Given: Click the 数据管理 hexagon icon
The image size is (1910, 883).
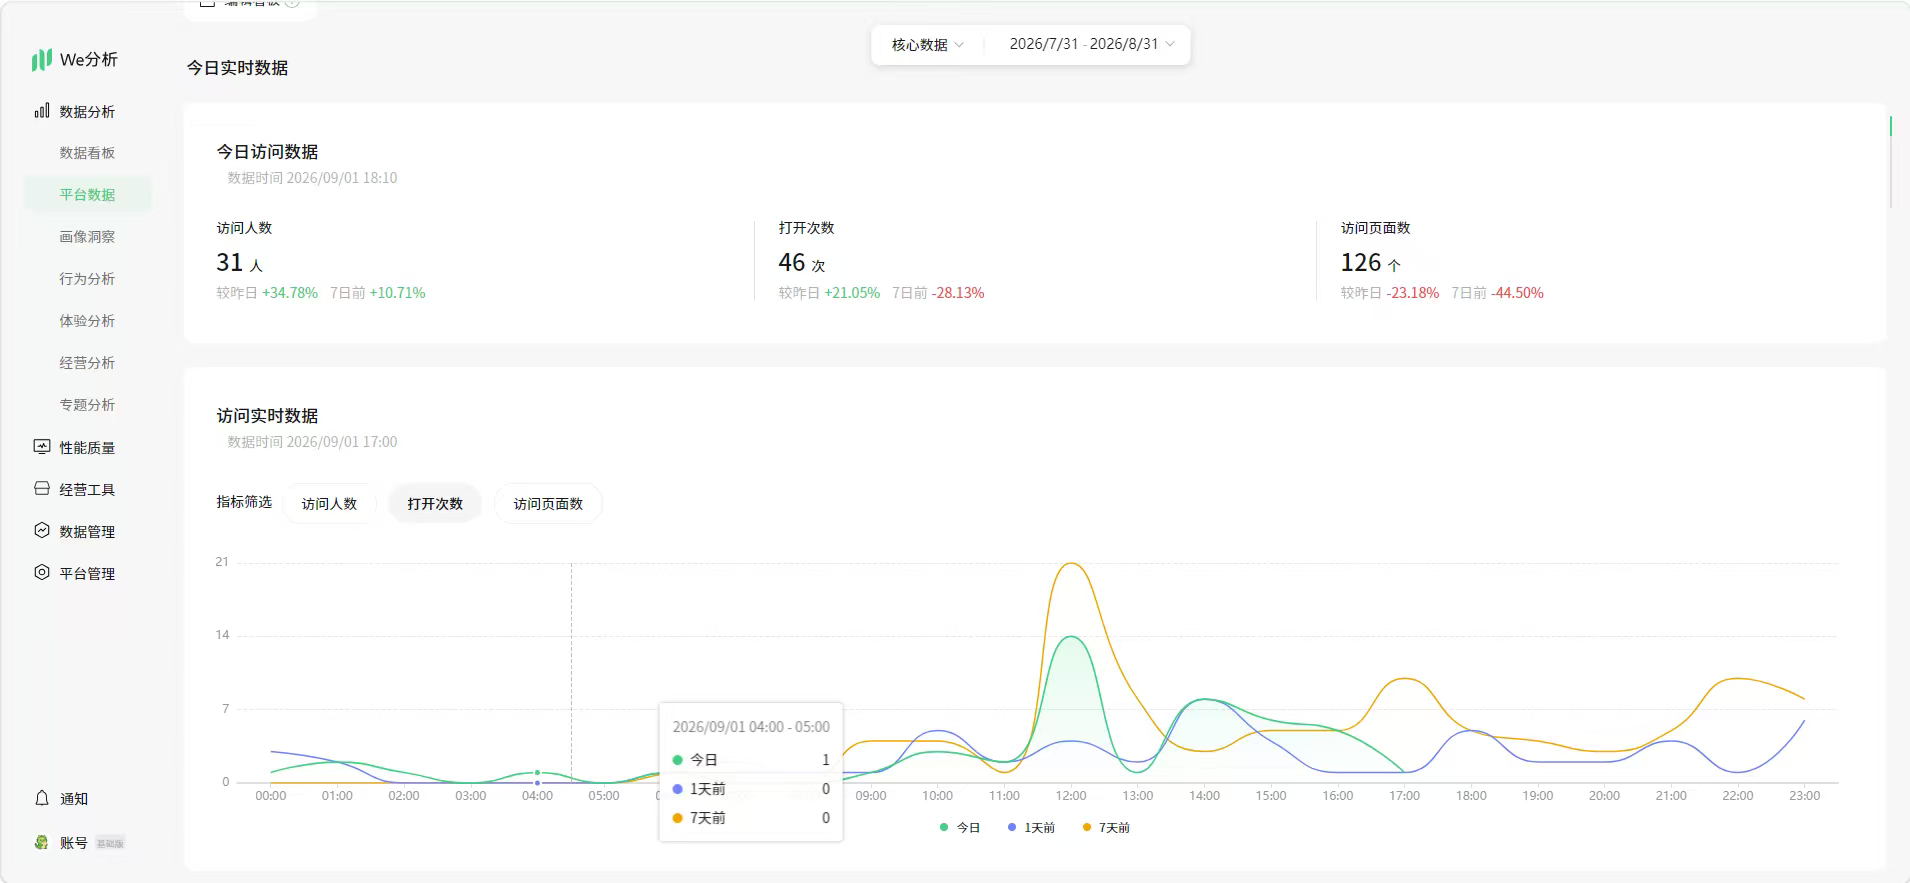Looking at the screenshot, I should (x=42, y=531).
